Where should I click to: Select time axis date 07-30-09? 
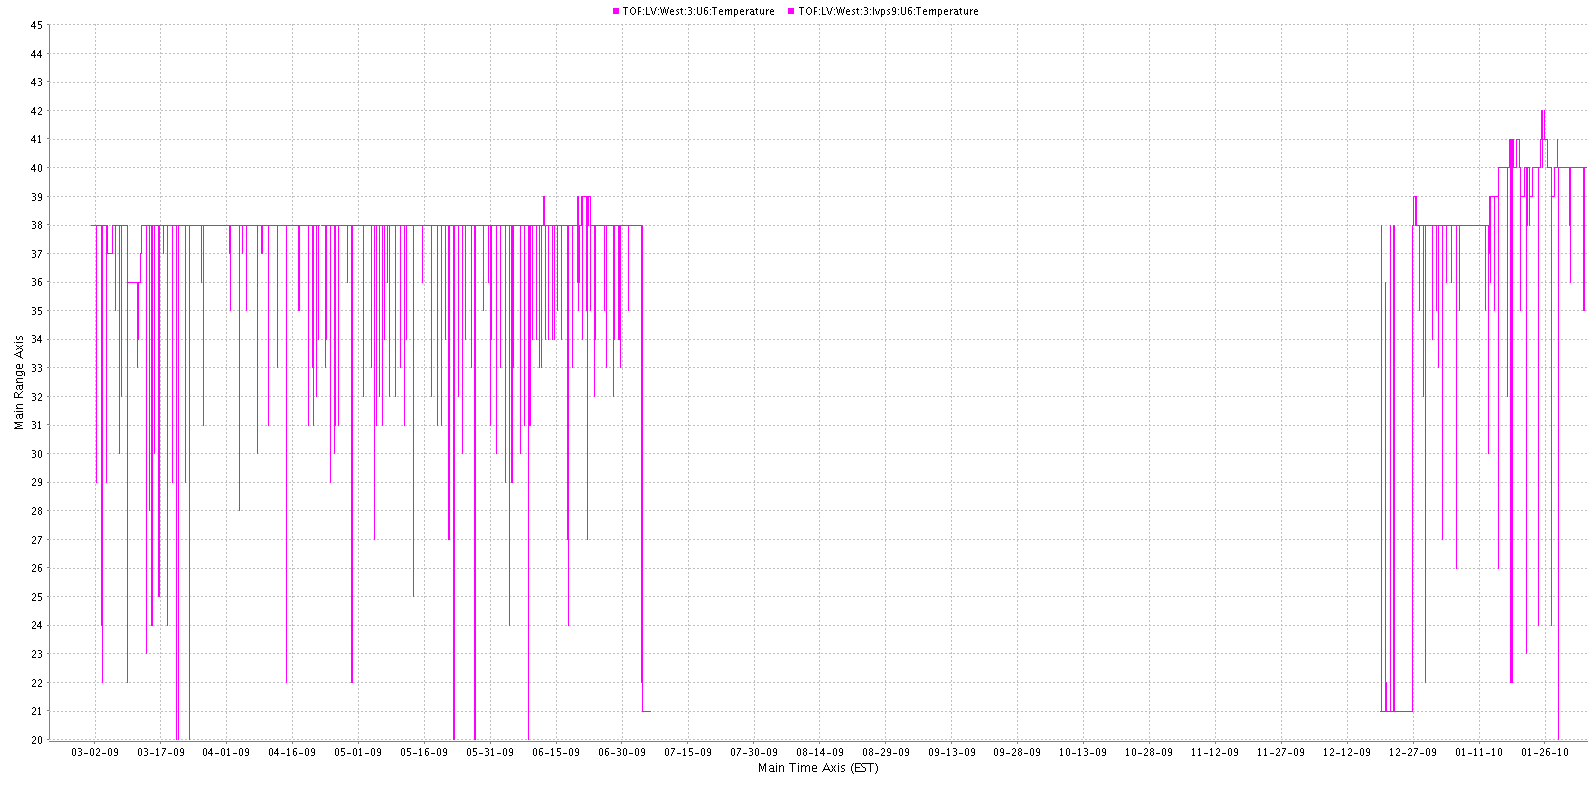point(754,753)
